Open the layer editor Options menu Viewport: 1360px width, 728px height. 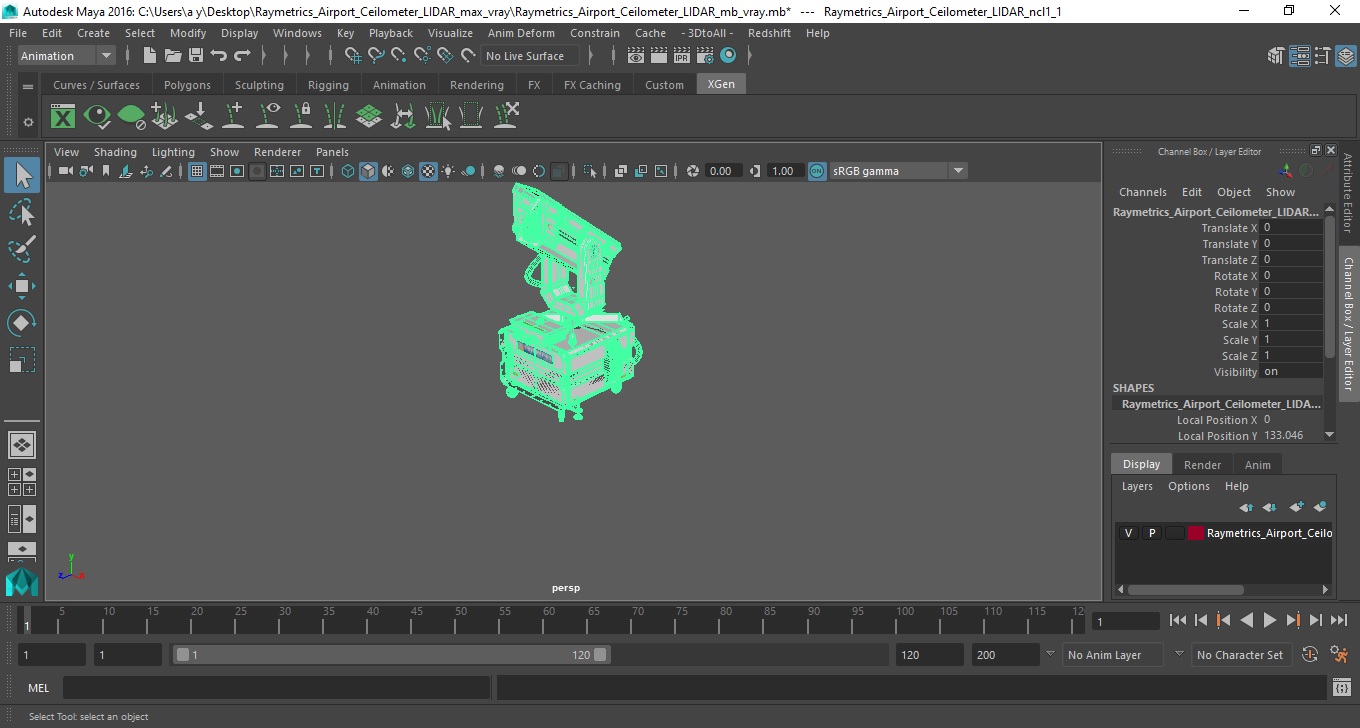[x=1188, y=486]
